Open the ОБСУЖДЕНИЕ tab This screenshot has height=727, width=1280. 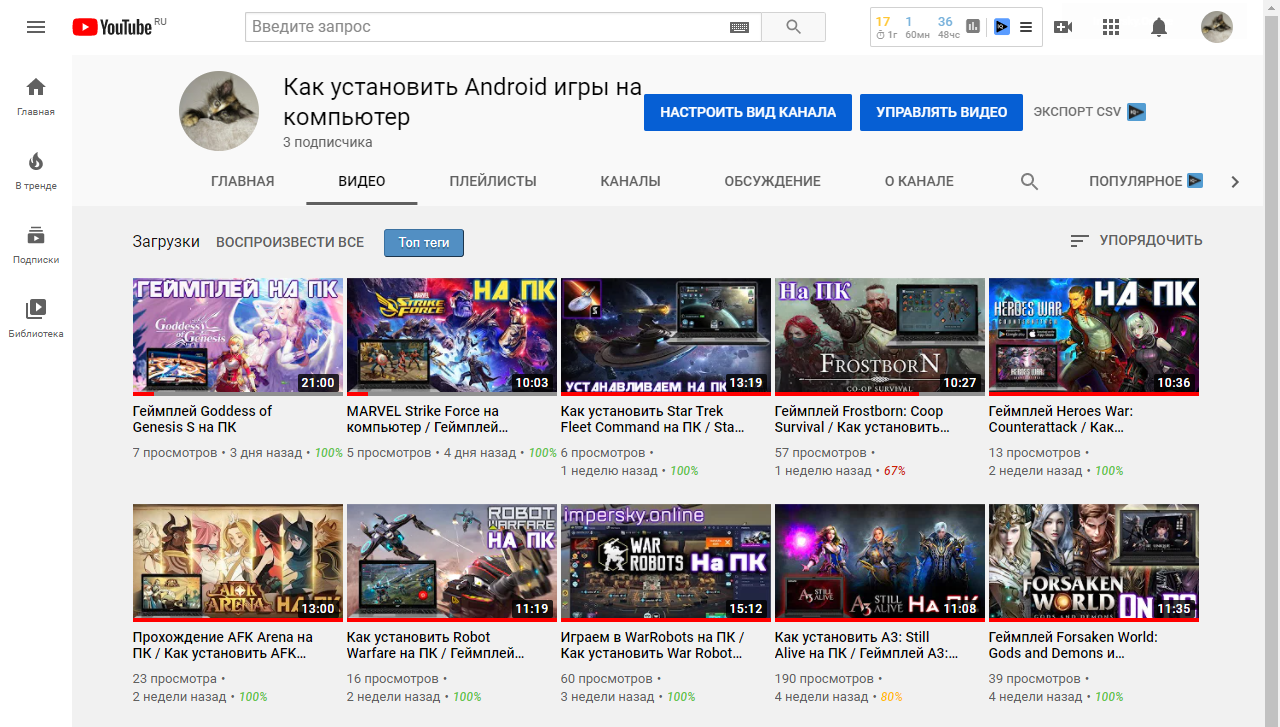(772, 181)
